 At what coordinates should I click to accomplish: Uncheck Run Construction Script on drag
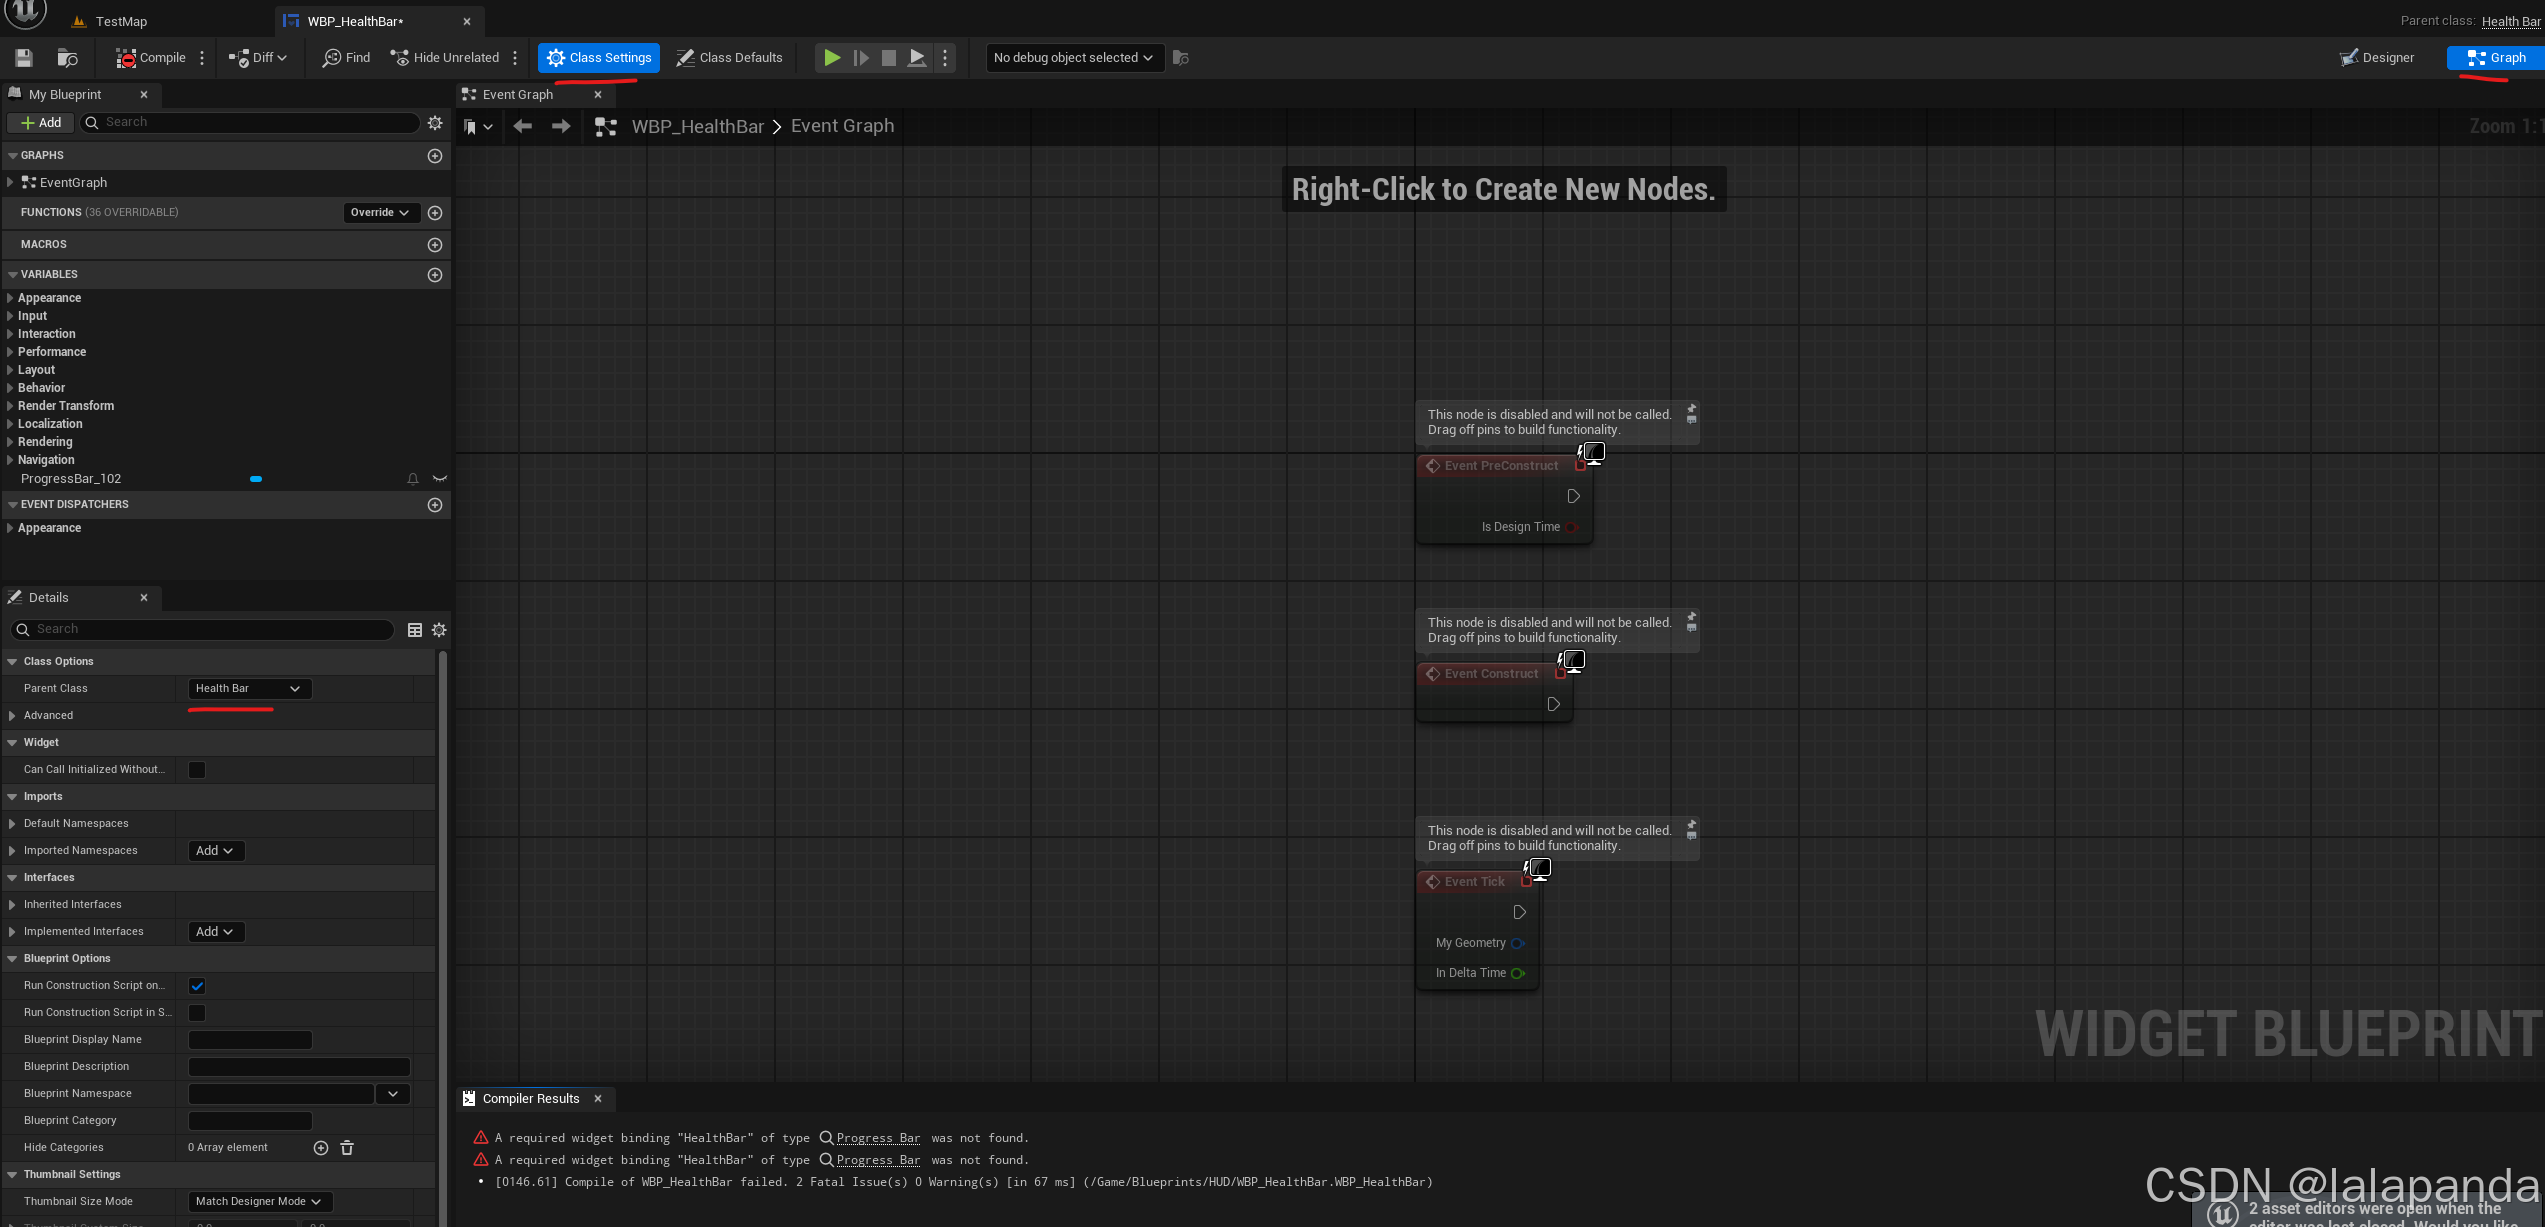tap(197, 986)
